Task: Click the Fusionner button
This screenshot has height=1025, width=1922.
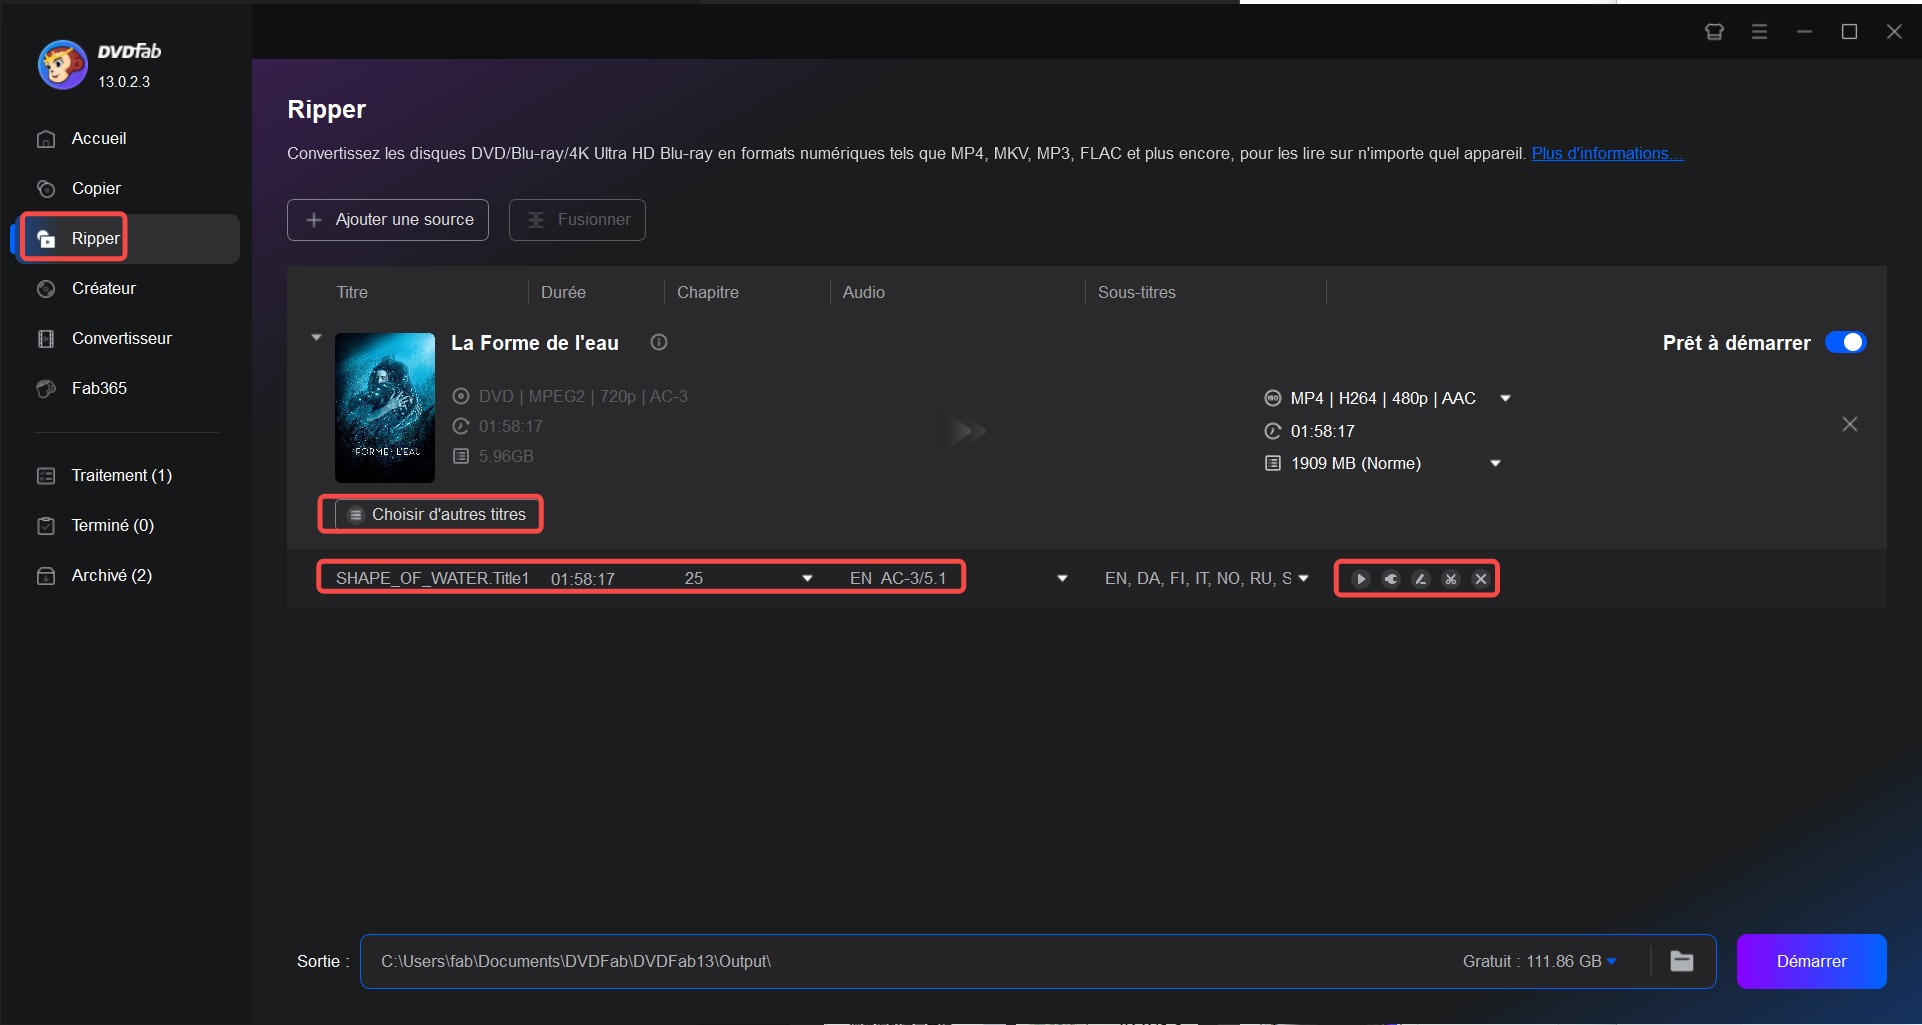Action: 577,220
